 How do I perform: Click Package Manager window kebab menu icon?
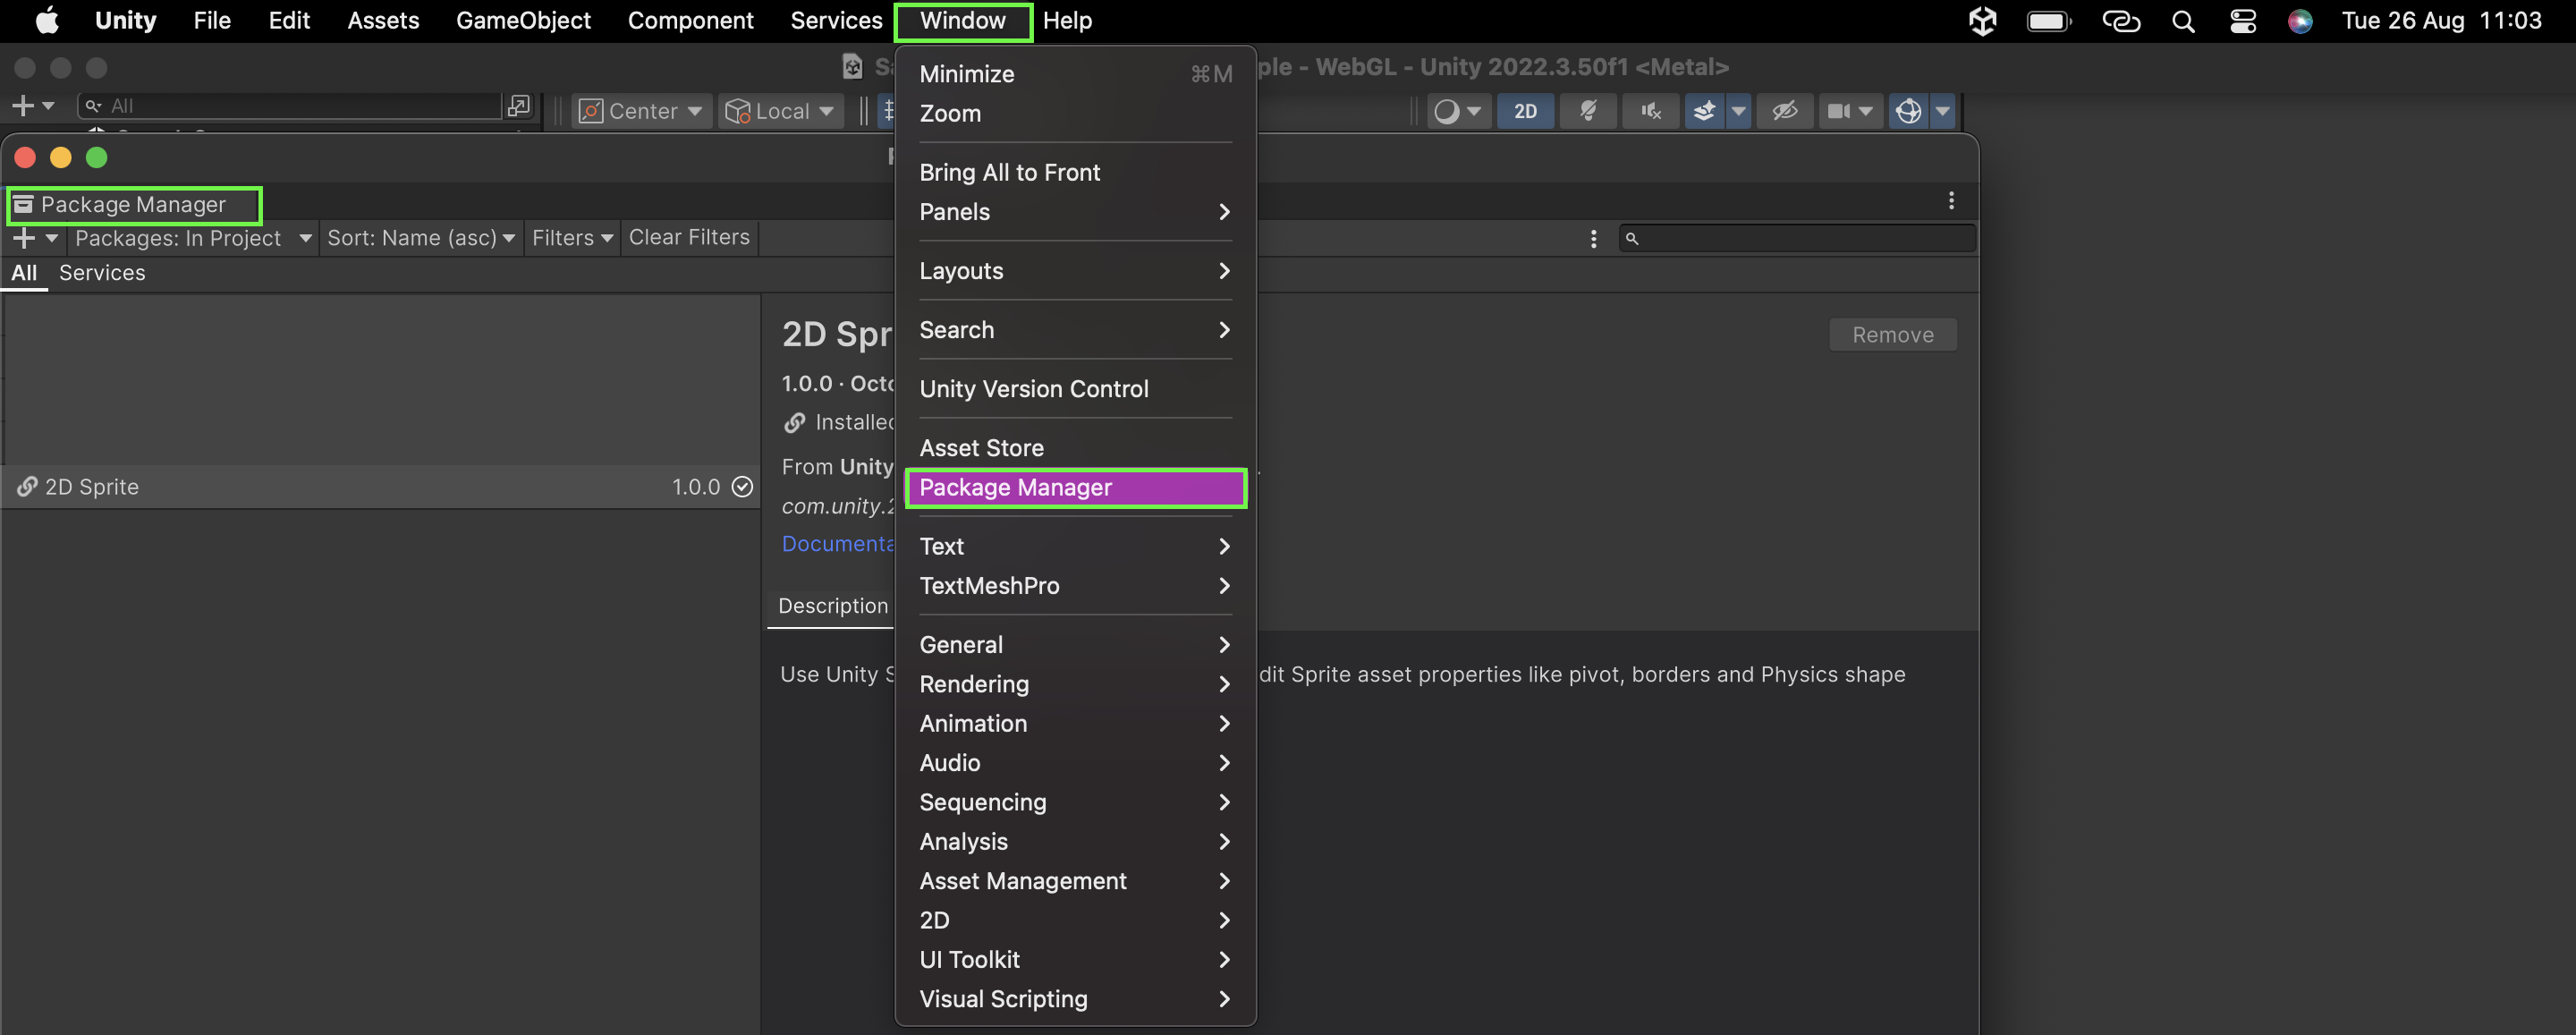[x=1950, y=201]
